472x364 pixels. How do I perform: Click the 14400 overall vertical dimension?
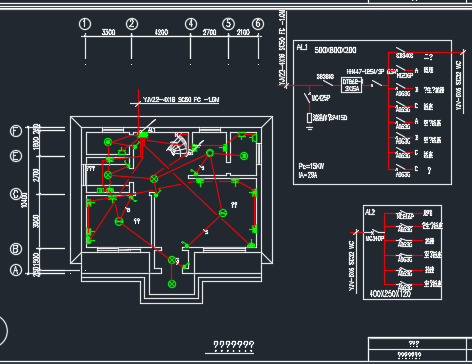point(25,200)
